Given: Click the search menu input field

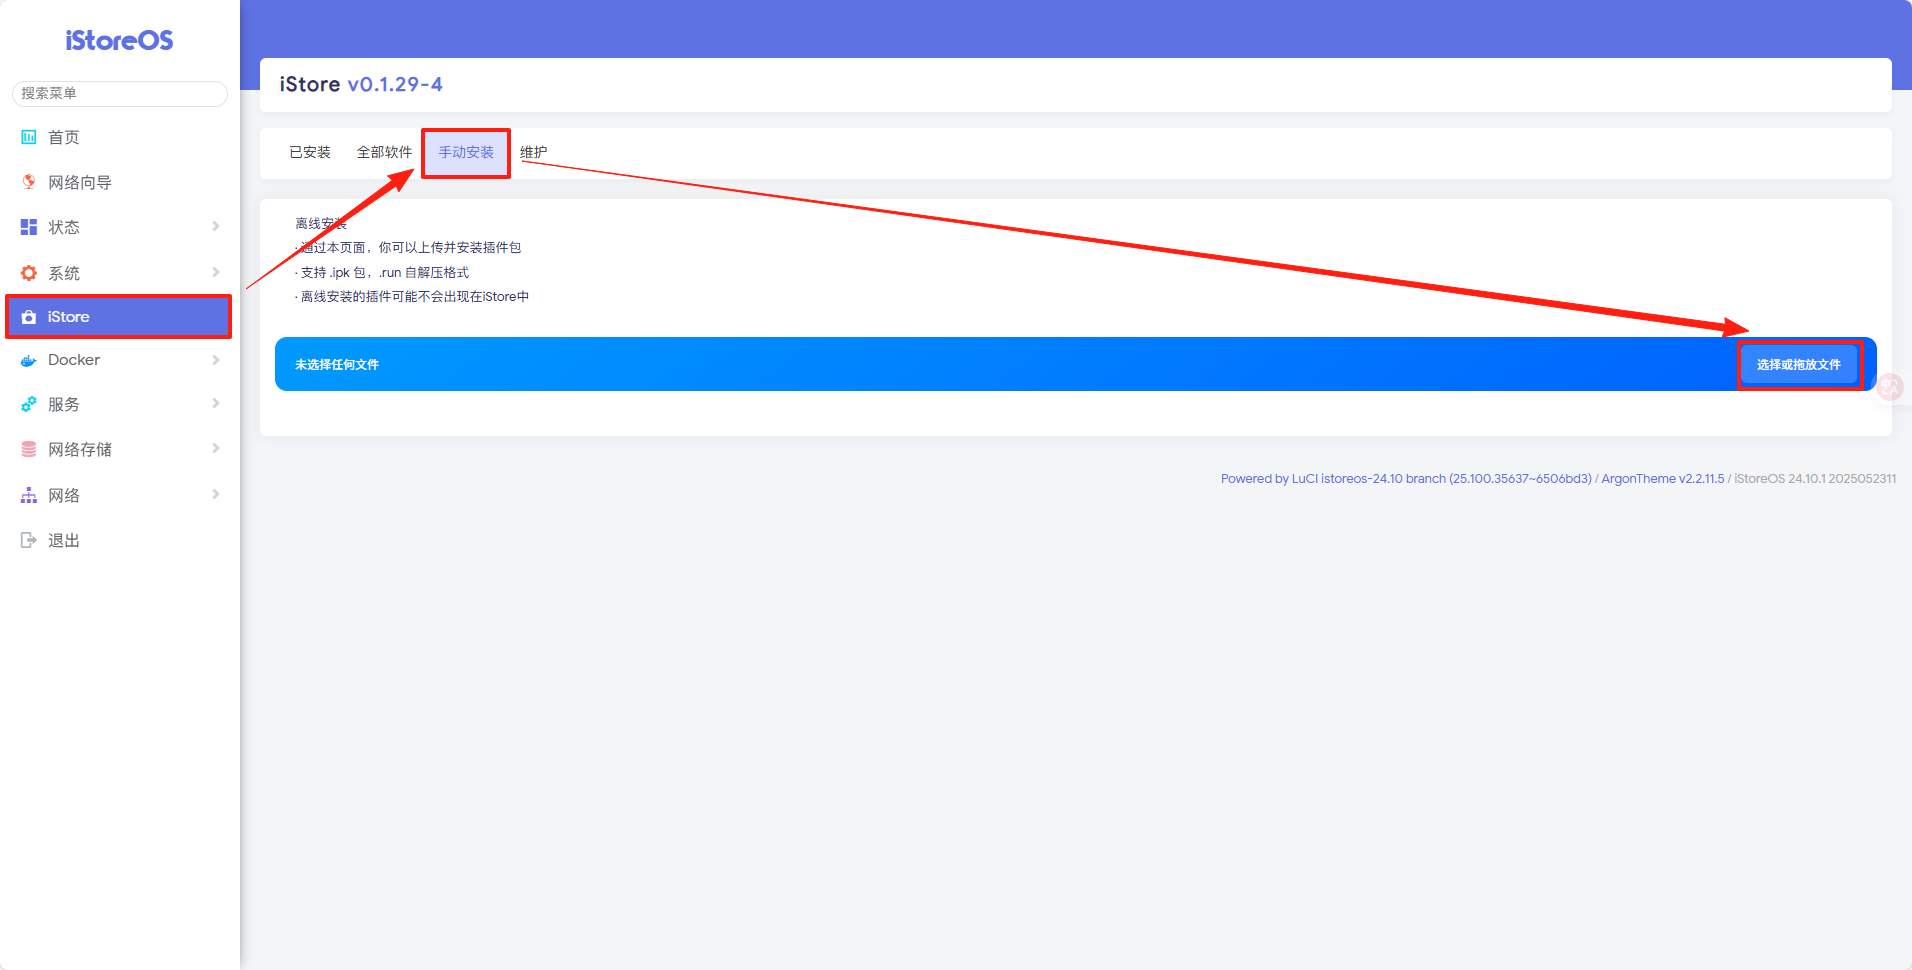Looking at the screenshot, I should point(119,93).
